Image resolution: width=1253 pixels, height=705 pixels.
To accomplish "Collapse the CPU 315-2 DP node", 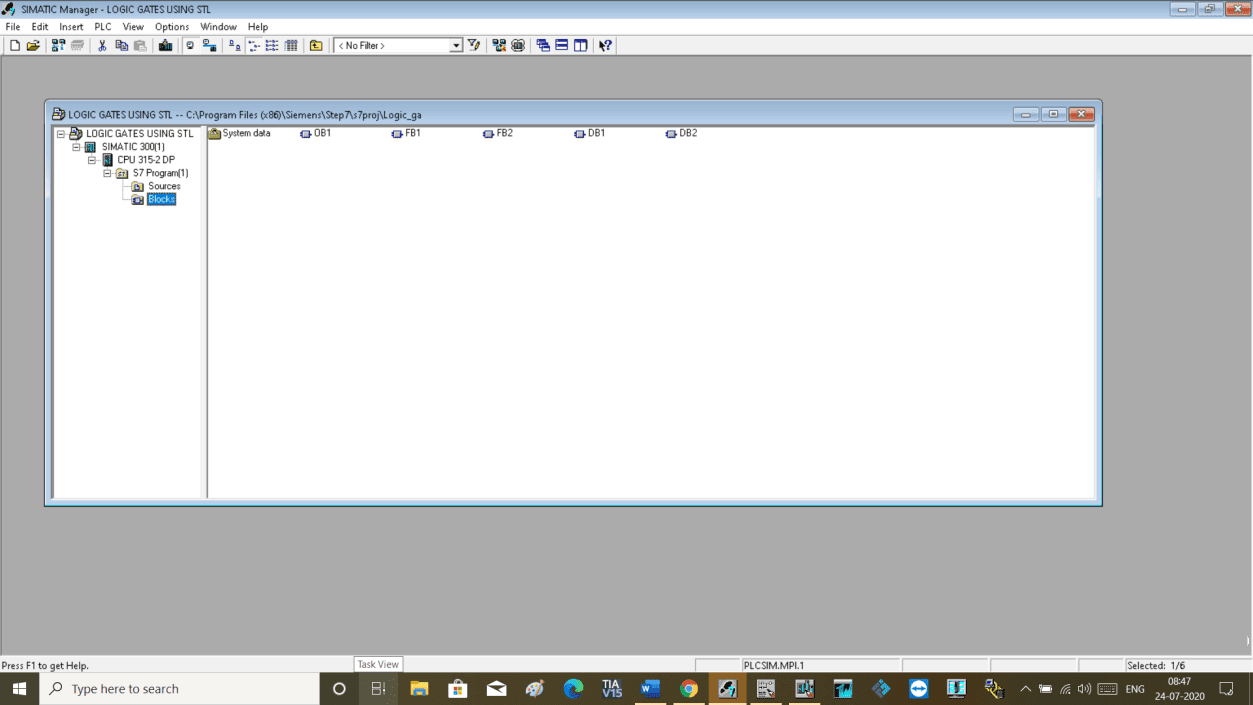I will tap(91, 160).
